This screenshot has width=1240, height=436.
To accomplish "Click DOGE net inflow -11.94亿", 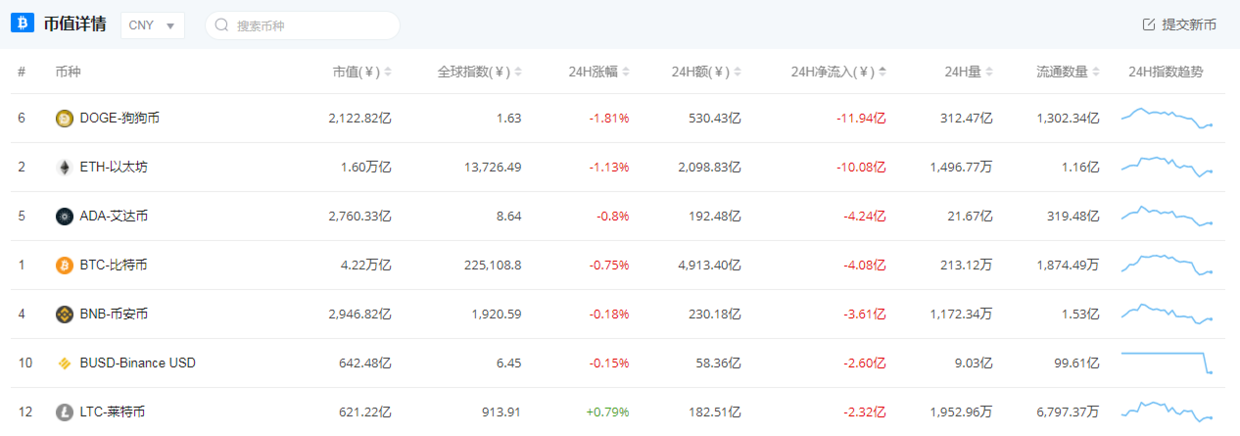I will tap(861, 118).
